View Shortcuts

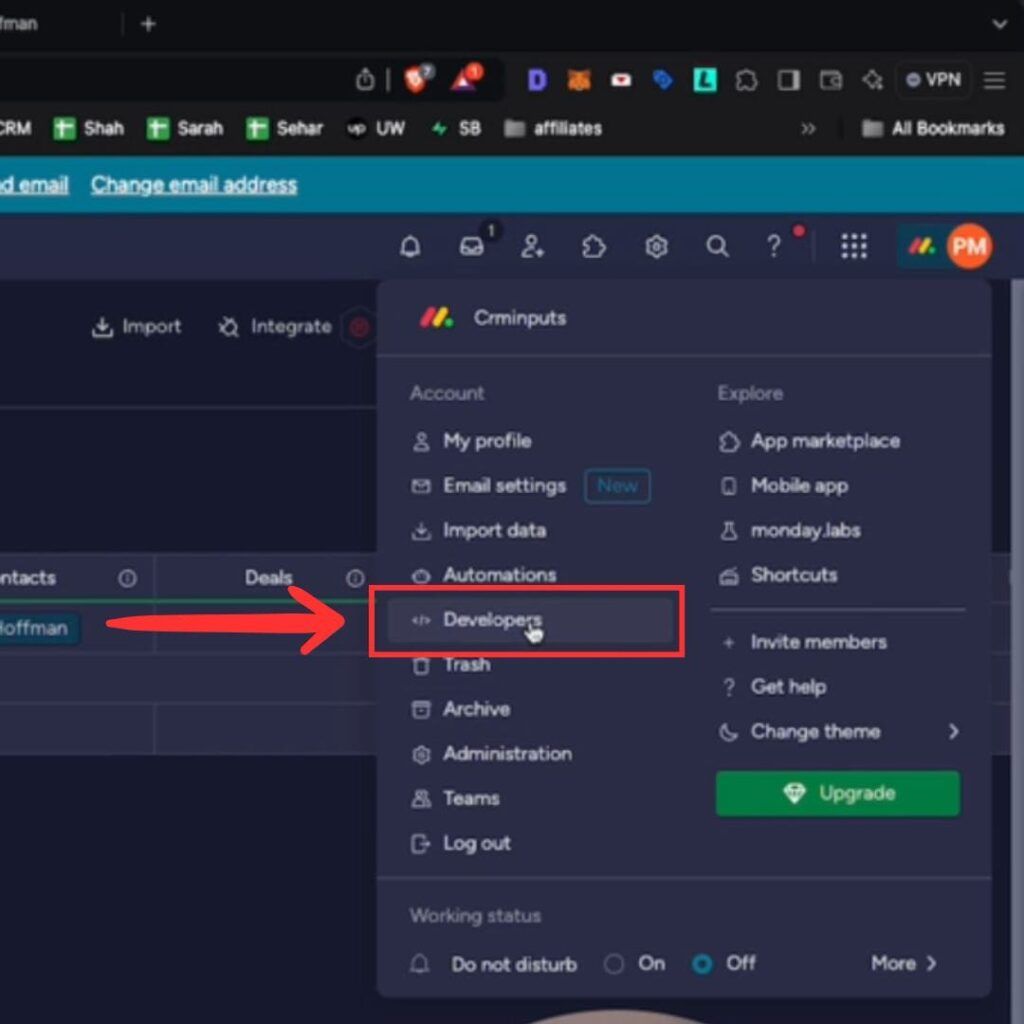point(778,575)
